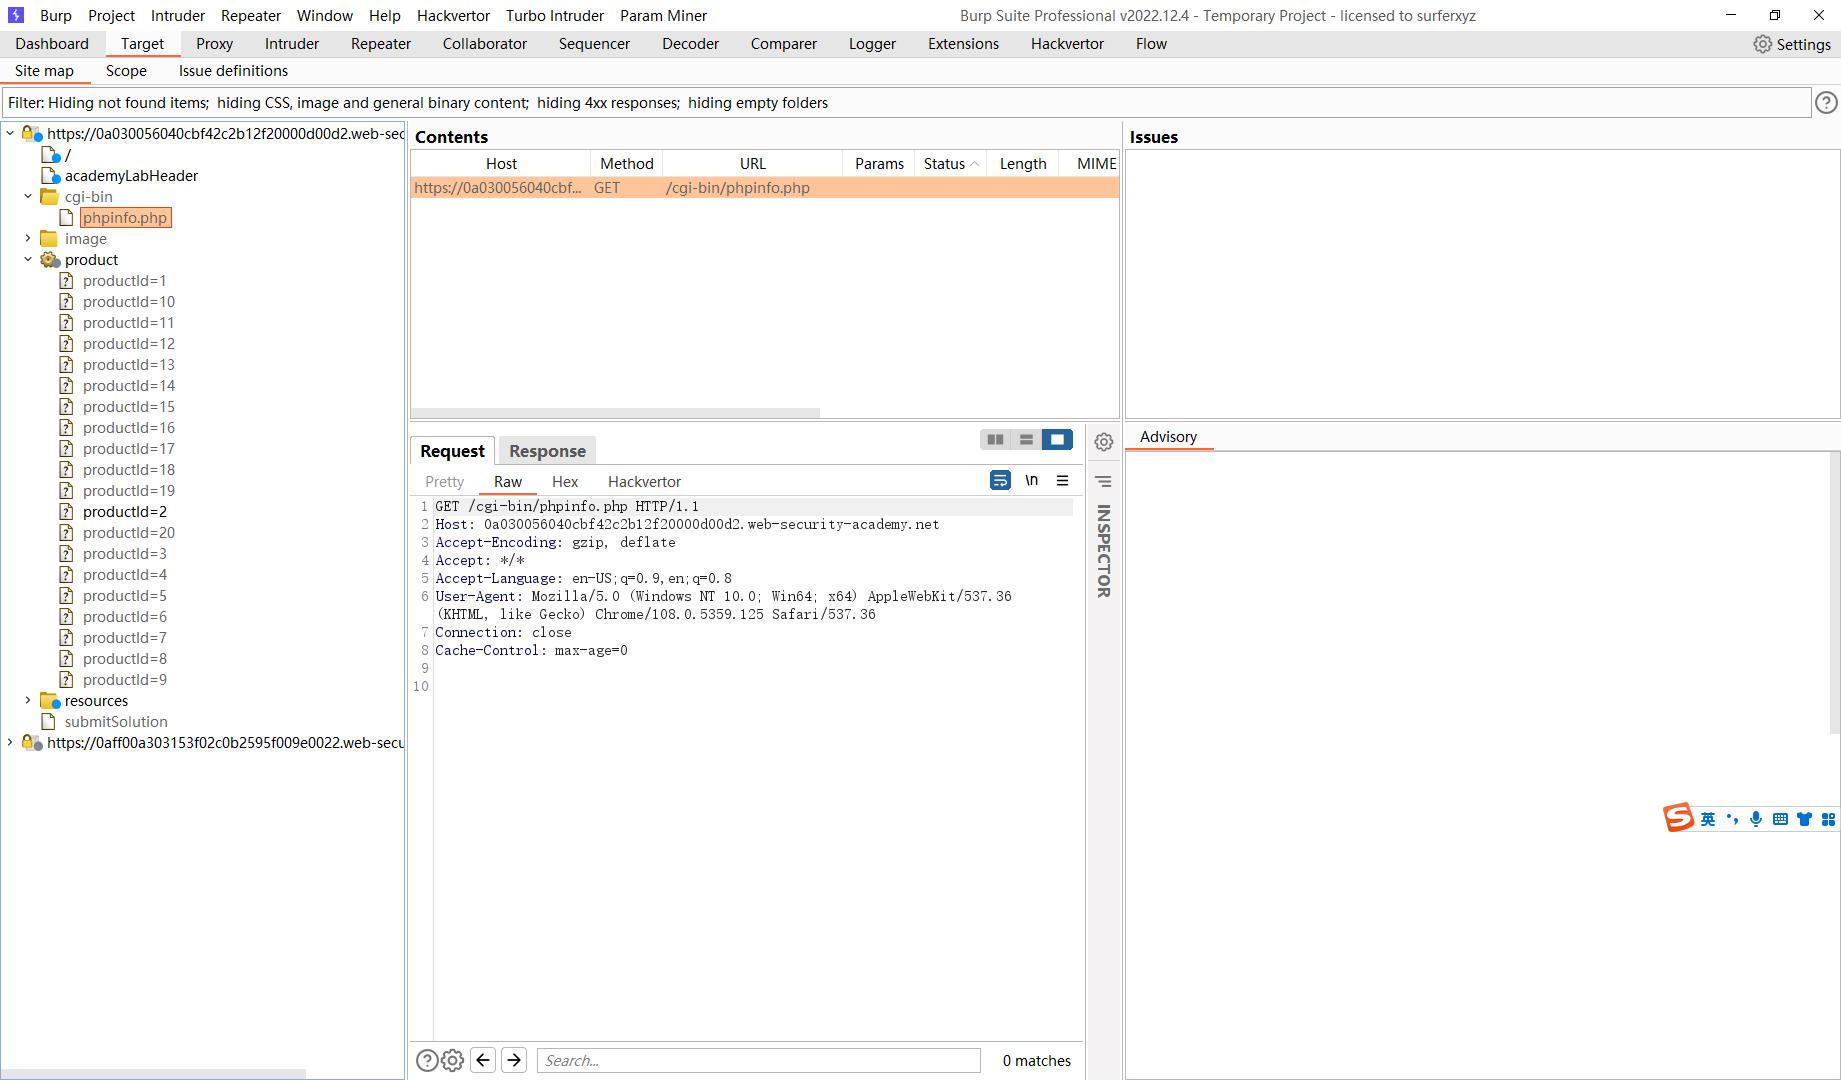Open the Scope sub-tab
The image size is (1841, 1080).
tap(126, 70)
